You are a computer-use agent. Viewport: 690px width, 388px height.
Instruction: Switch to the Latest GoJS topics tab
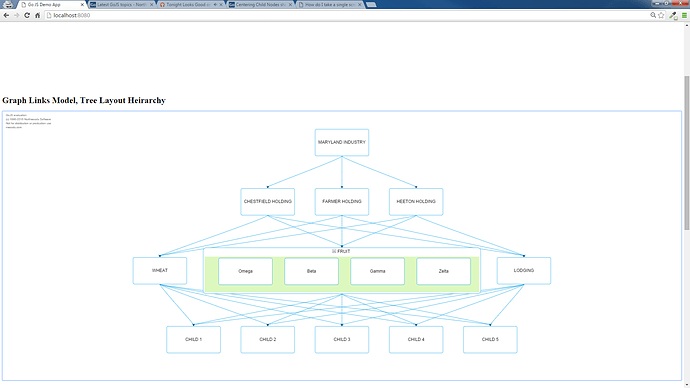point(121,4)
